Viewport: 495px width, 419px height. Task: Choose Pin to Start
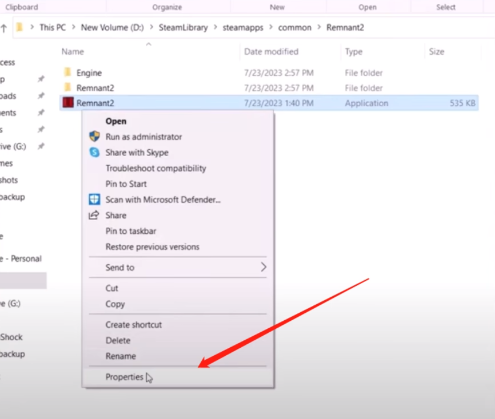point(178,184)
